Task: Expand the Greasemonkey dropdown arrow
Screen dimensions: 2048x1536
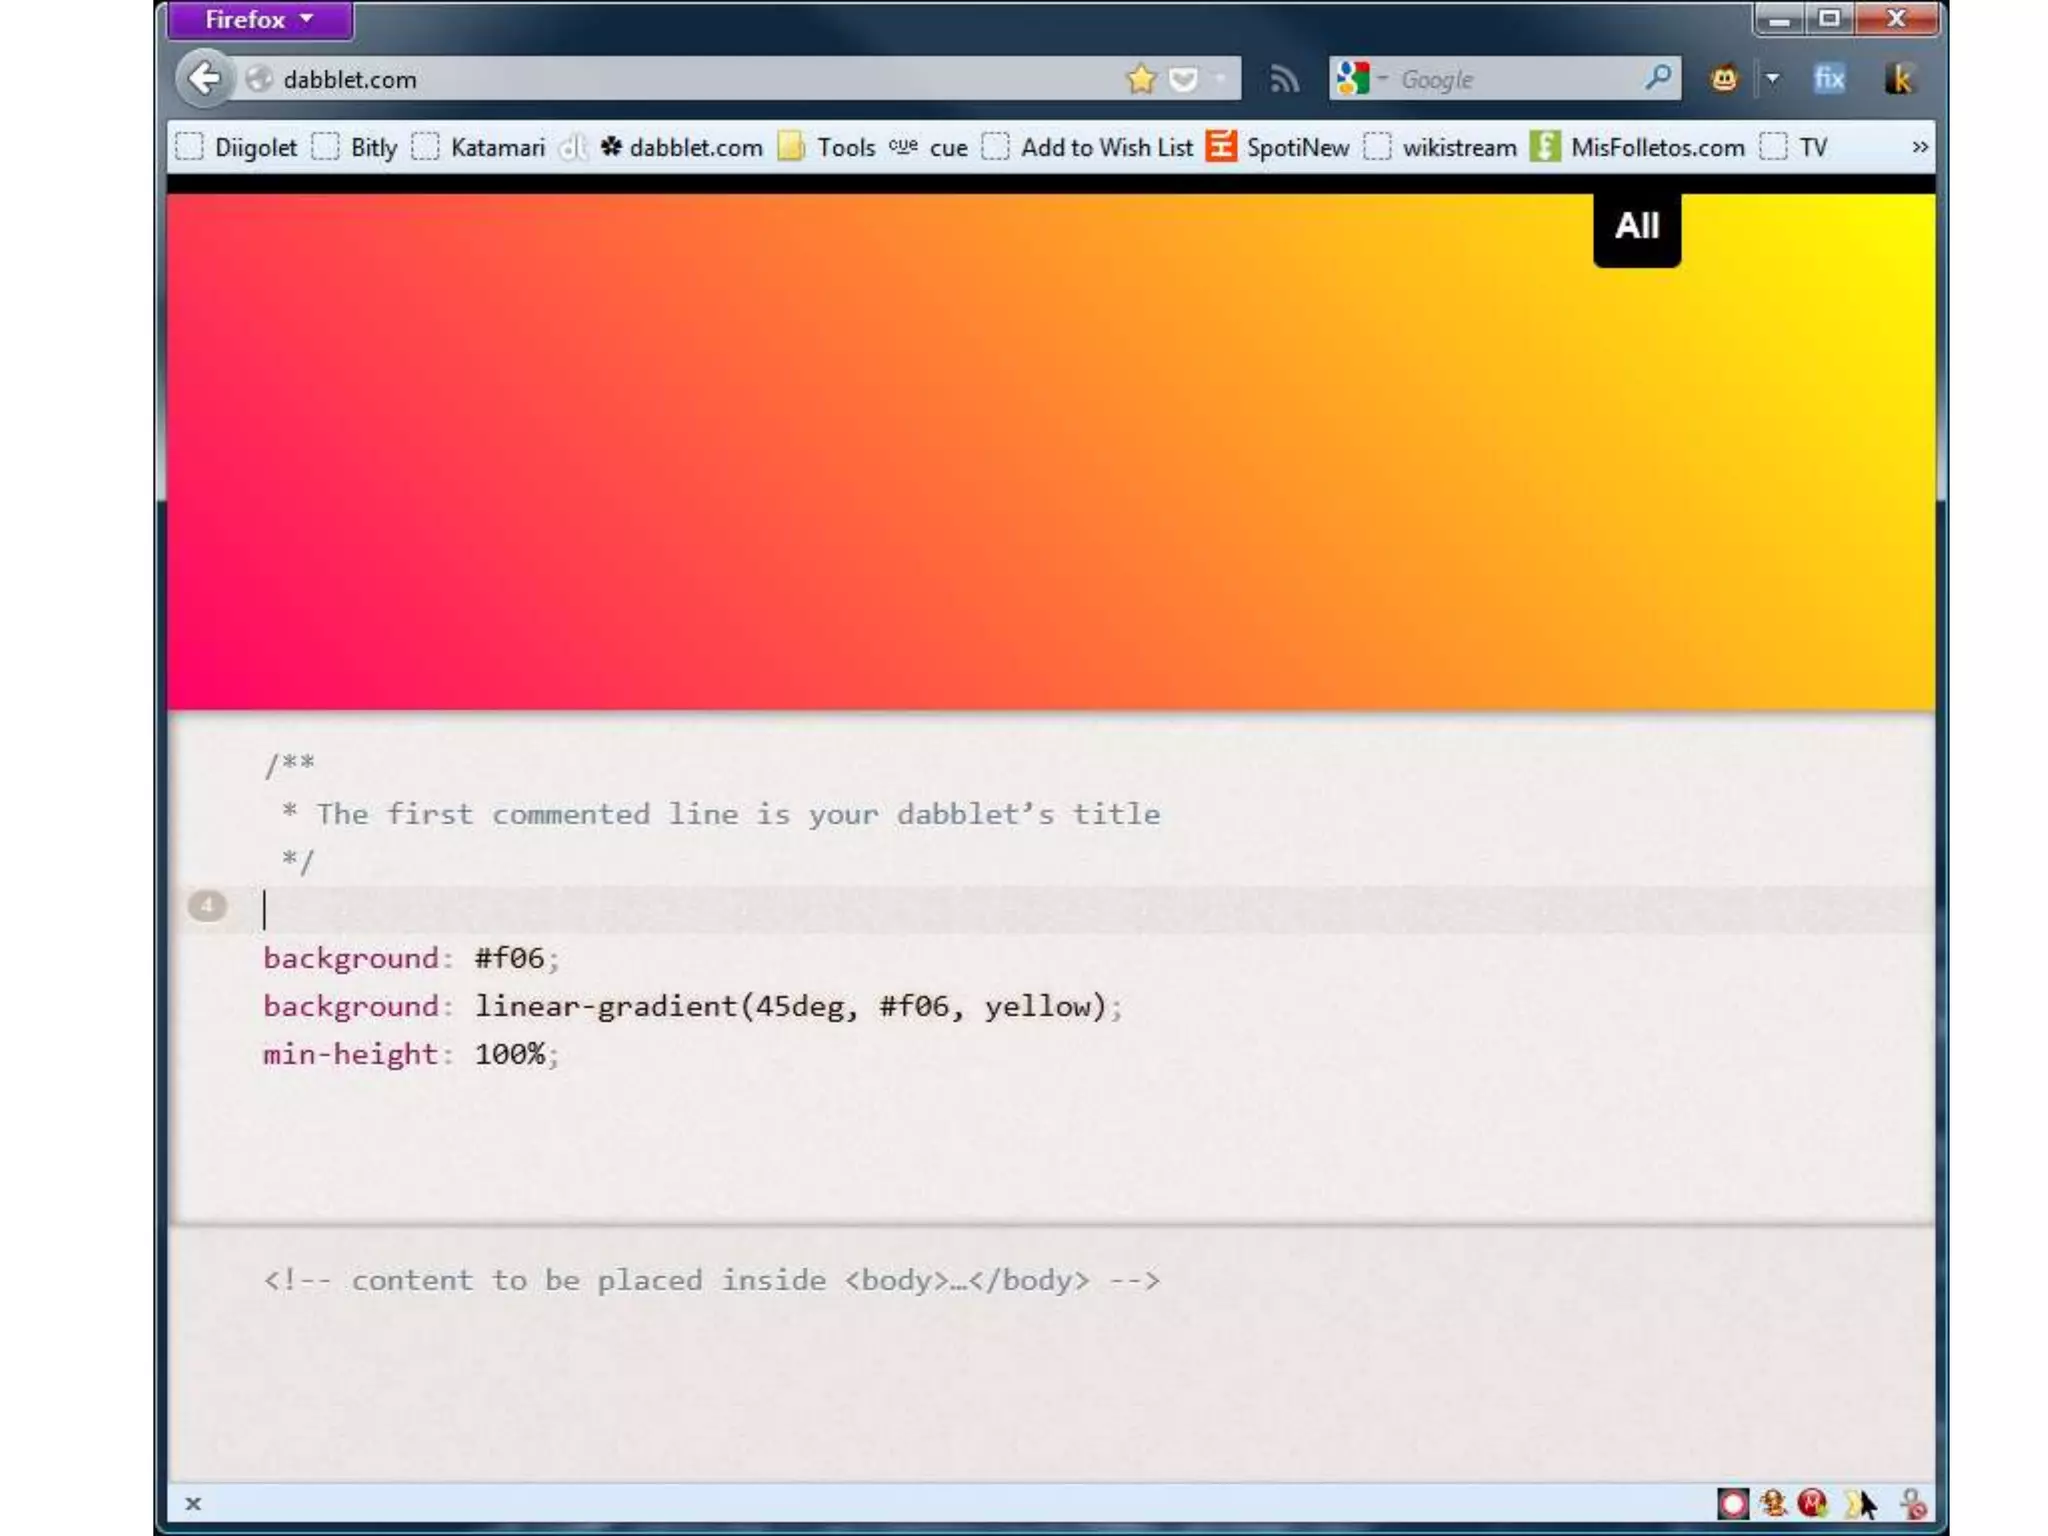Action: pos(1772,78)
